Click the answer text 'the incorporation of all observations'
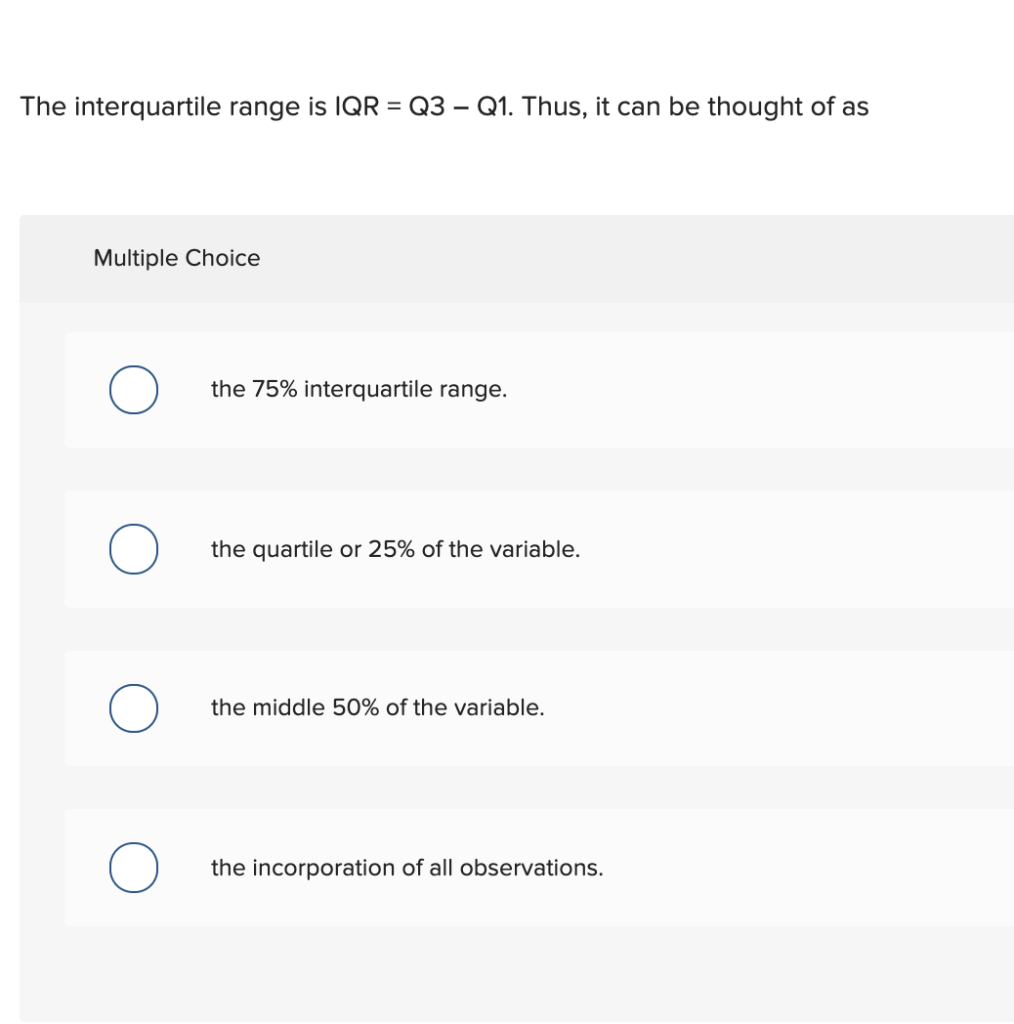This screenshot has width=1014, height=1024. pos(407,868)
